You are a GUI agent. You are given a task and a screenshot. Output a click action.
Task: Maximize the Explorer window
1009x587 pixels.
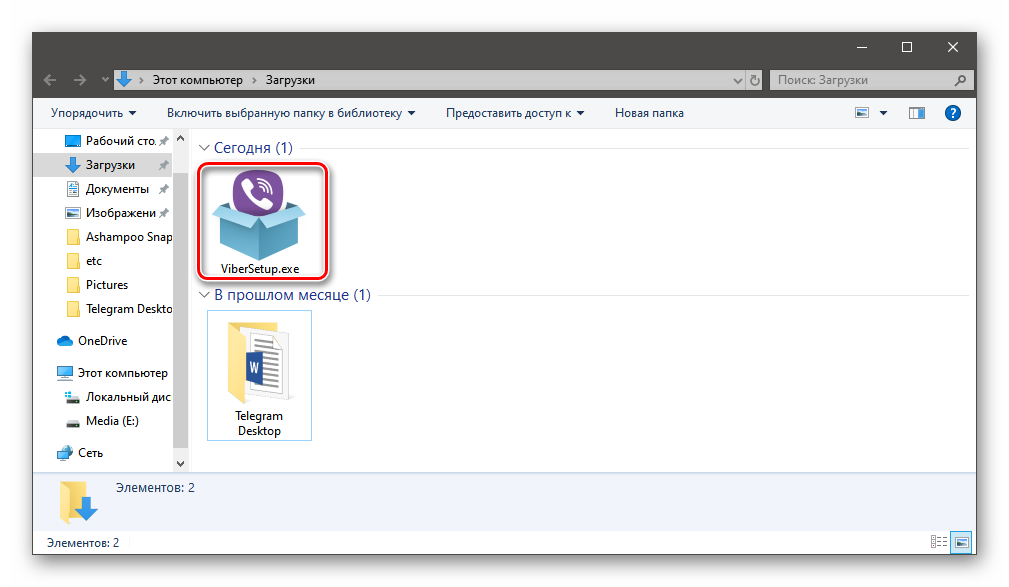(x=907, y=47)
